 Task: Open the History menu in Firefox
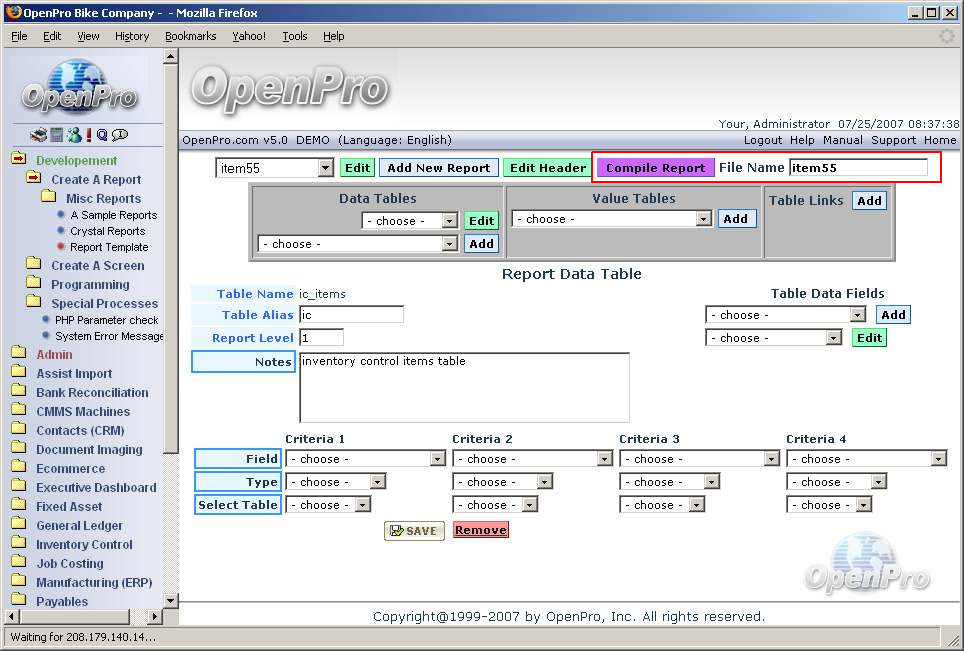131,36
